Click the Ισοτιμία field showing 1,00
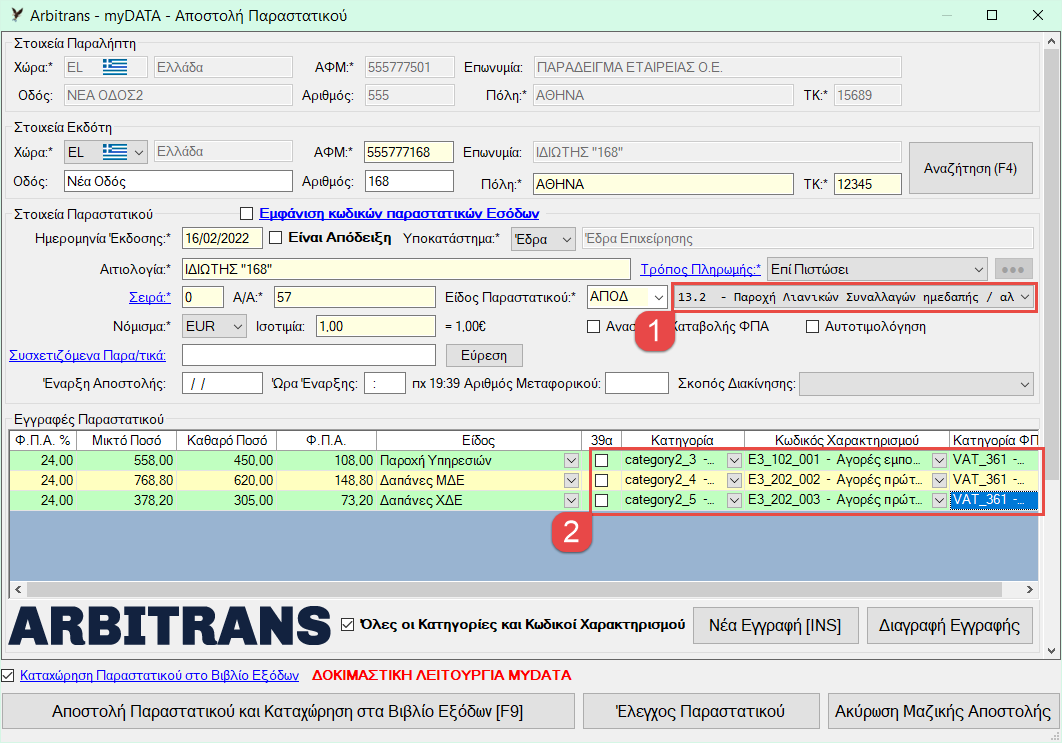The width and height of the screenshot is (1062, 743). pos(376,326)
